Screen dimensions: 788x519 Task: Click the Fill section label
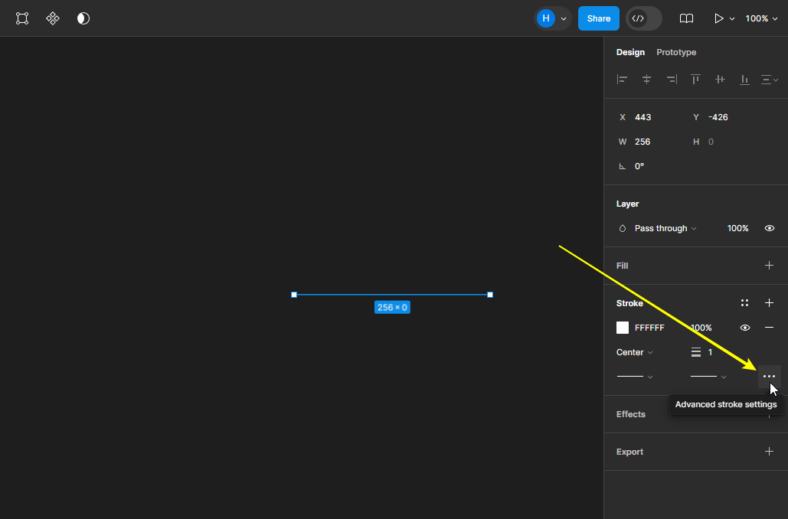(x=622, y=266)
